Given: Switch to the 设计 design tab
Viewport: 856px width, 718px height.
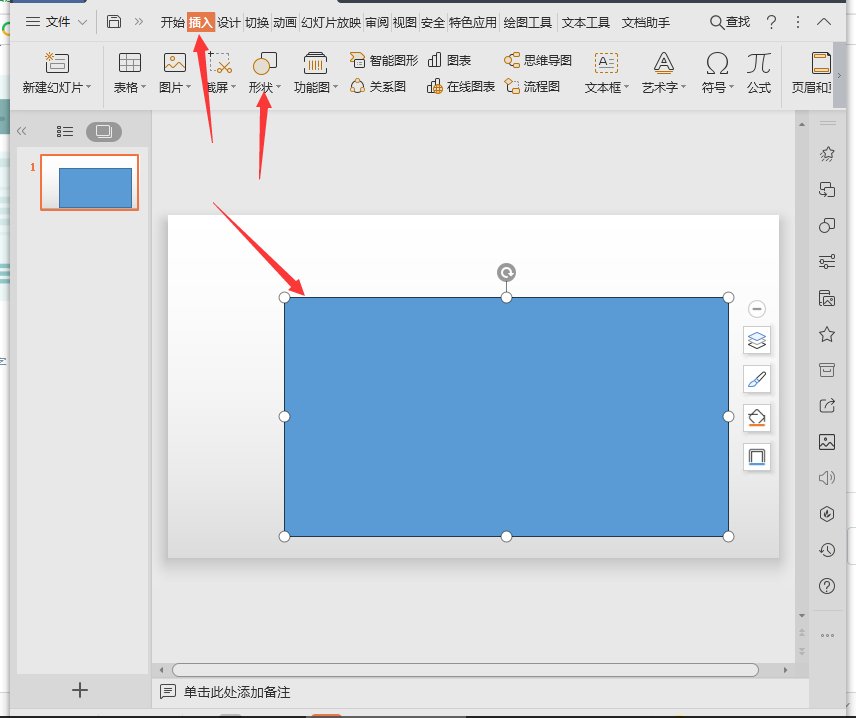Looking at the screenshot, I should (229, 22).
